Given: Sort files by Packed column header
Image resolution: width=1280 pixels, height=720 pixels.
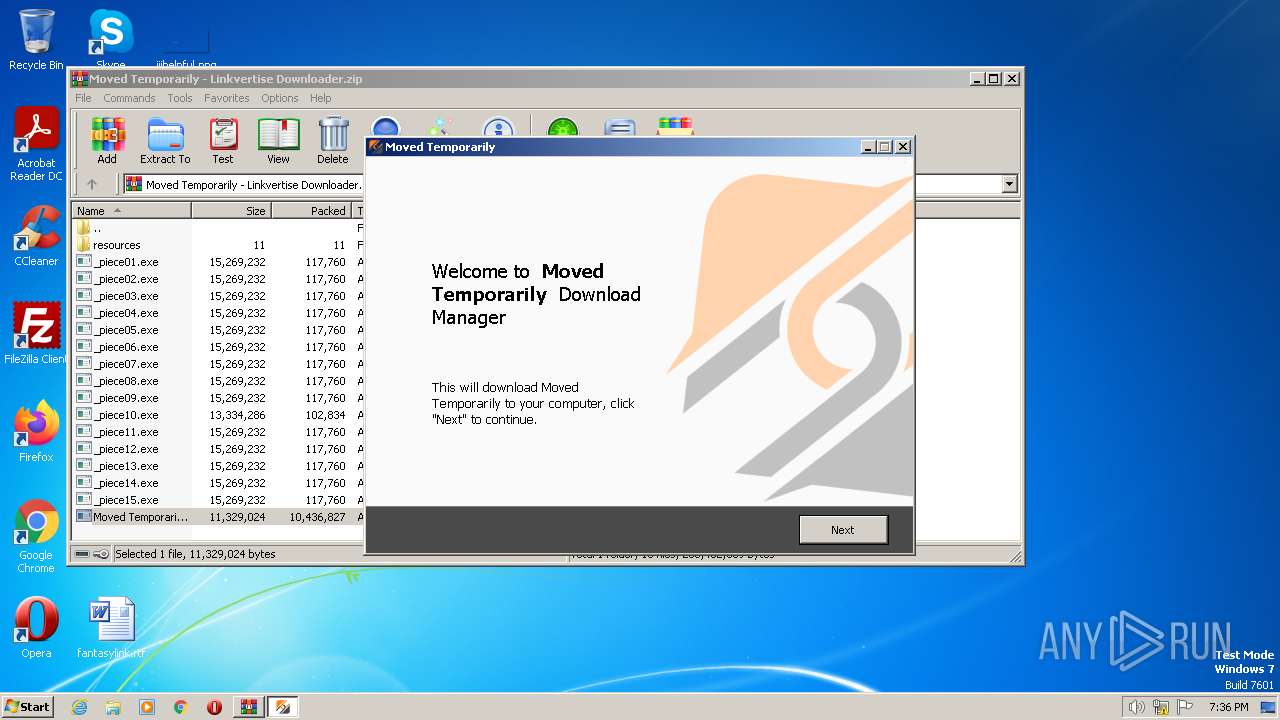Looking at the screenshot, I should [311, 211].
